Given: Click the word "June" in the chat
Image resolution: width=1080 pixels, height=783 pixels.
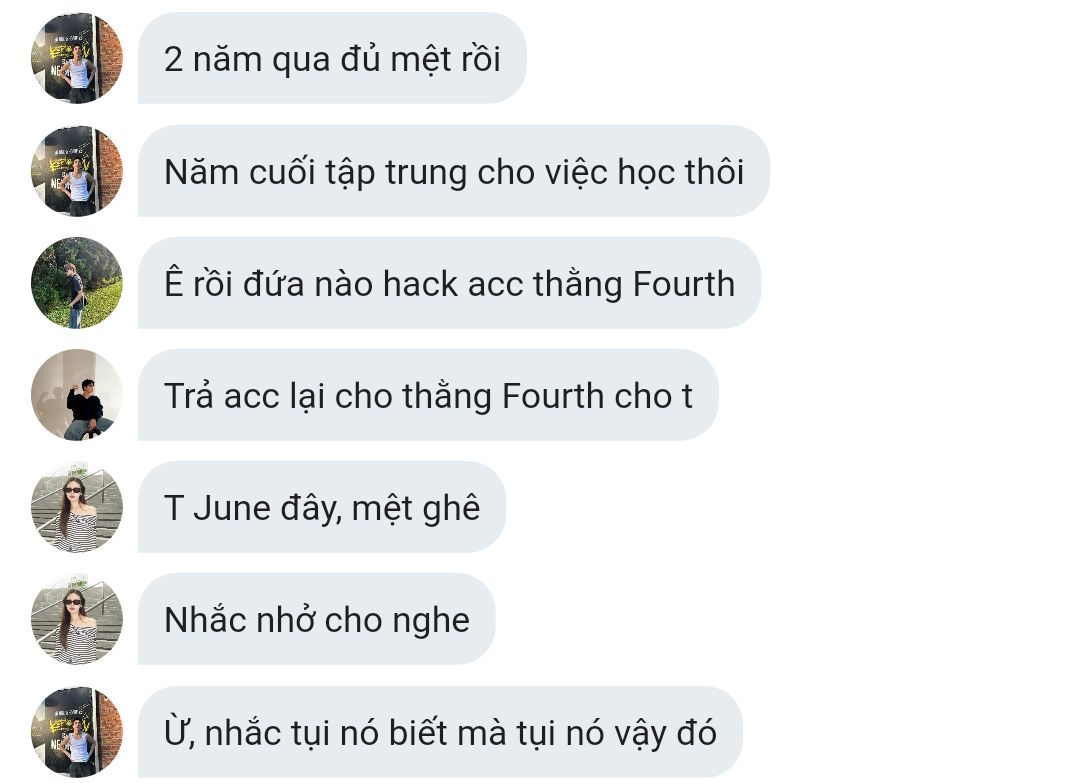Looking at the screenshot, I should [231, 508].
